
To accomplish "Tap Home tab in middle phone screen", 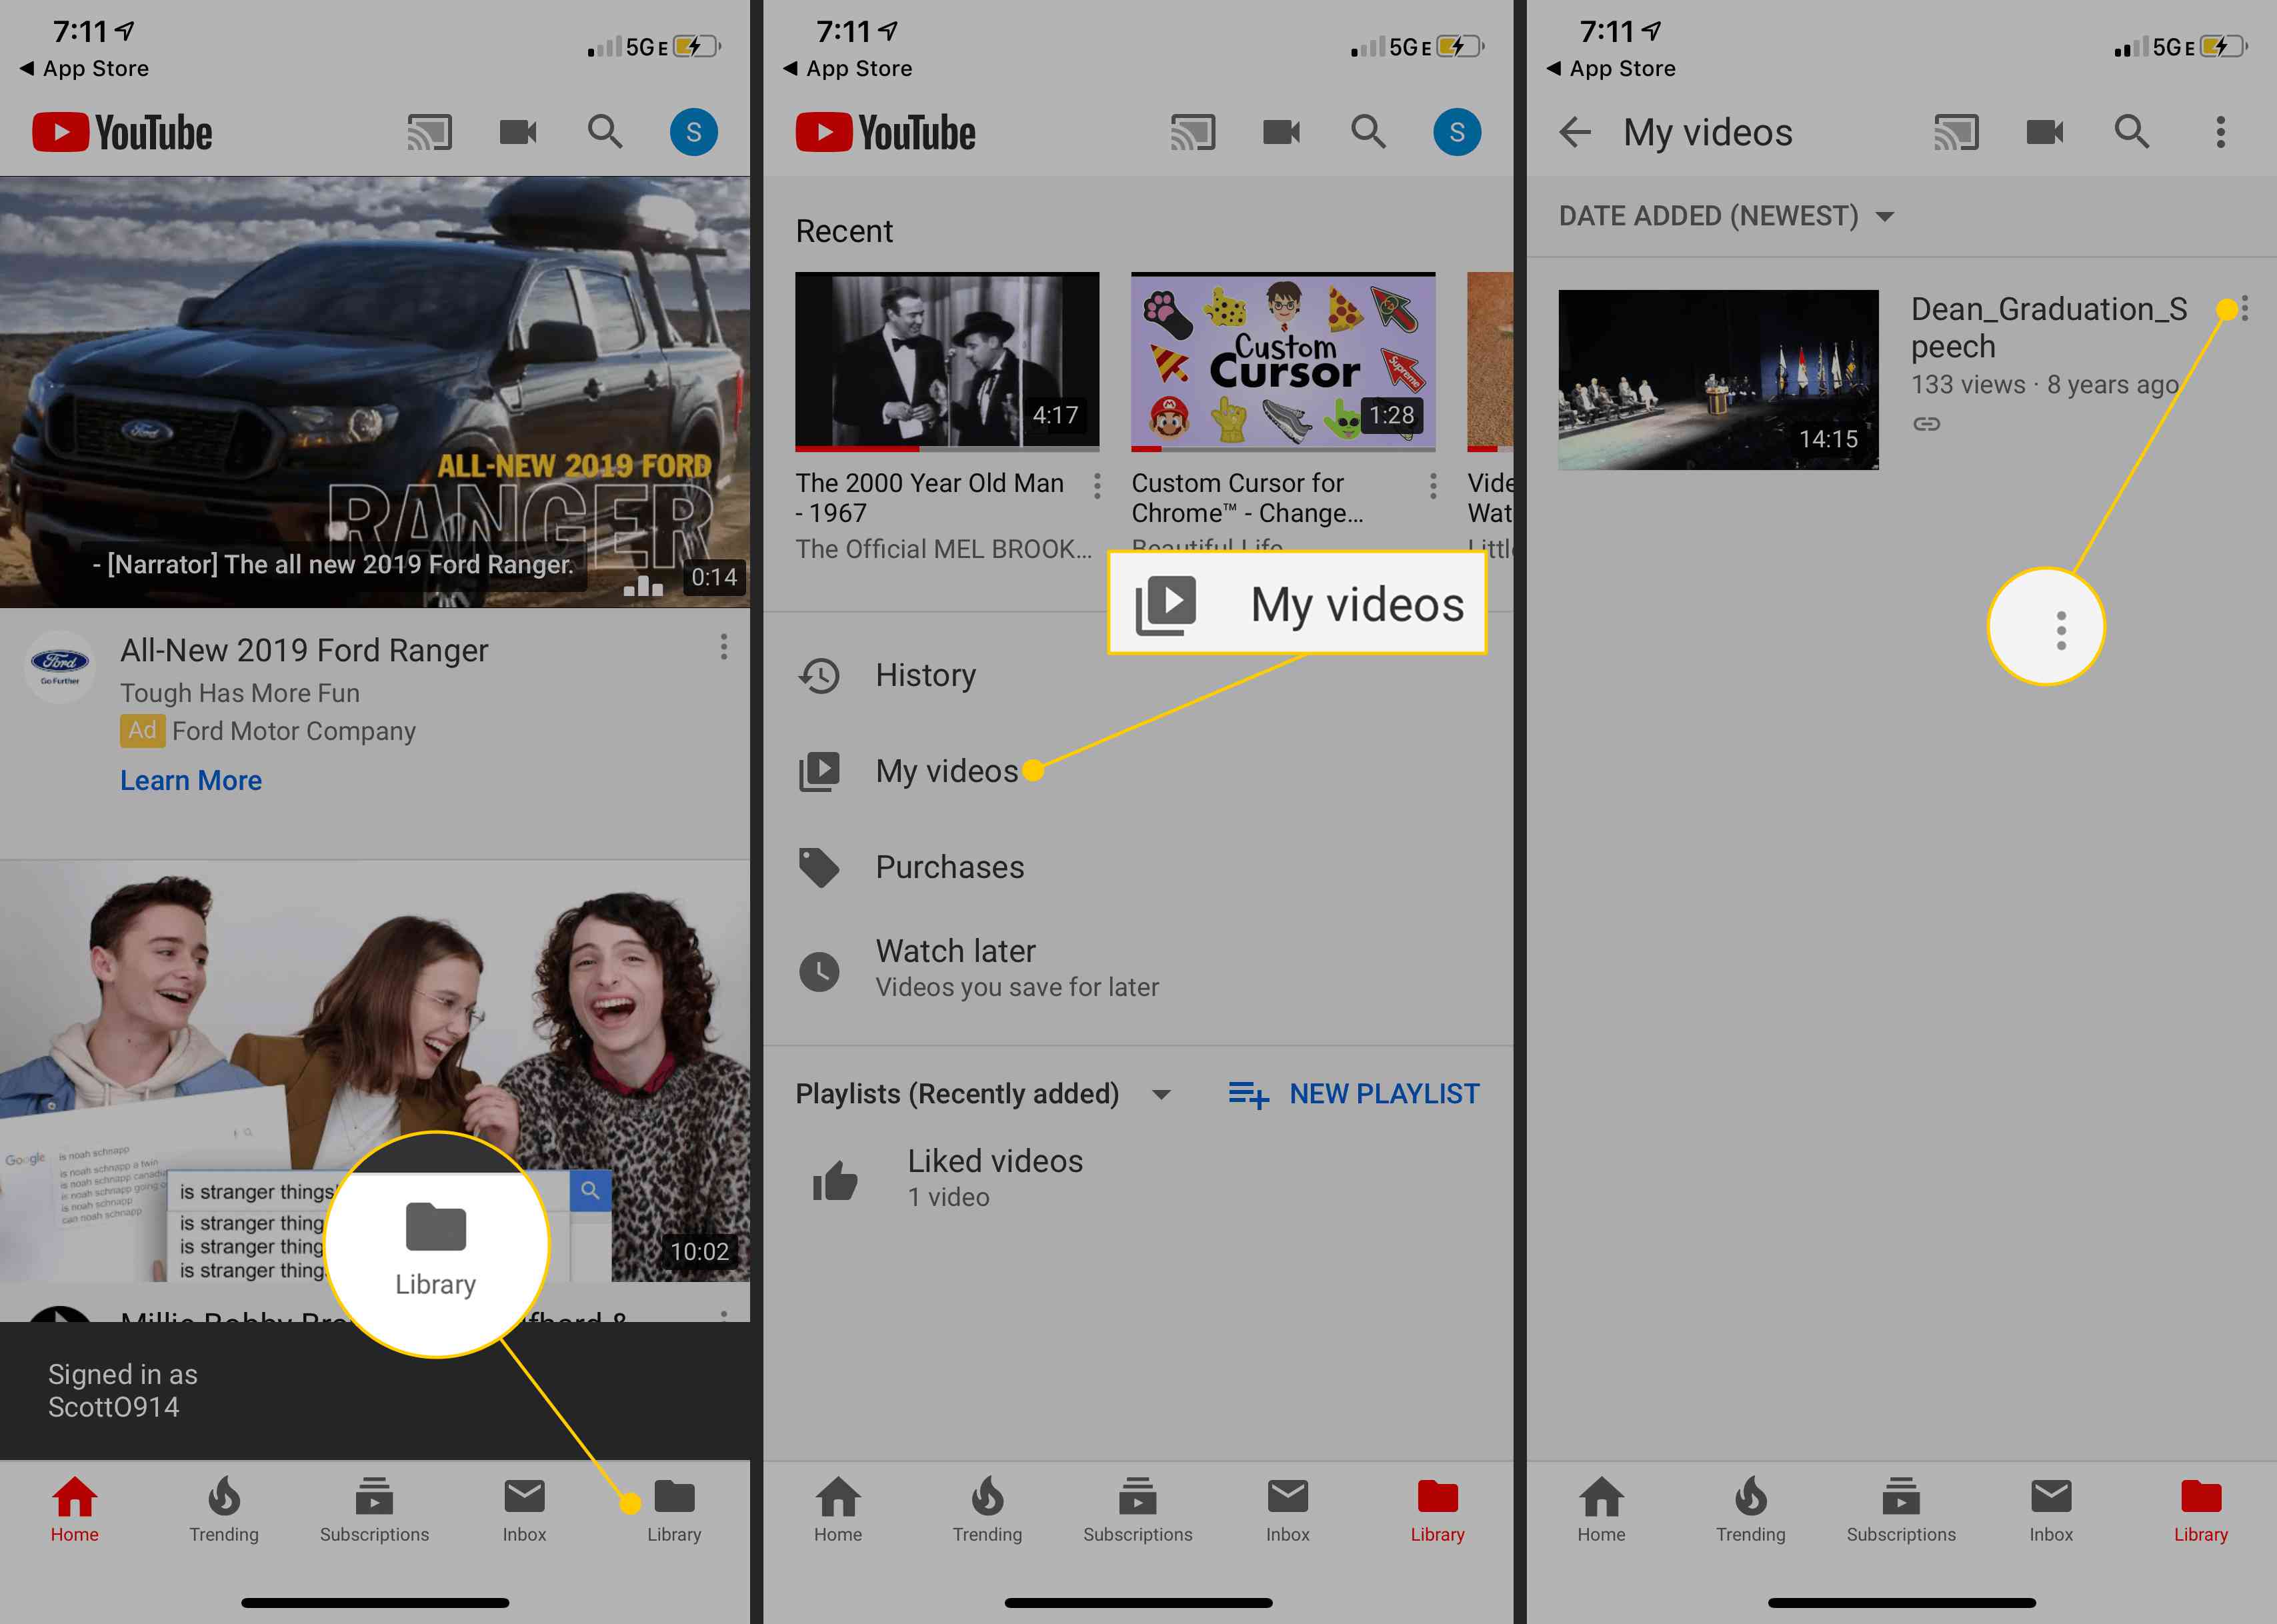I will click(x=838, y=1510).
